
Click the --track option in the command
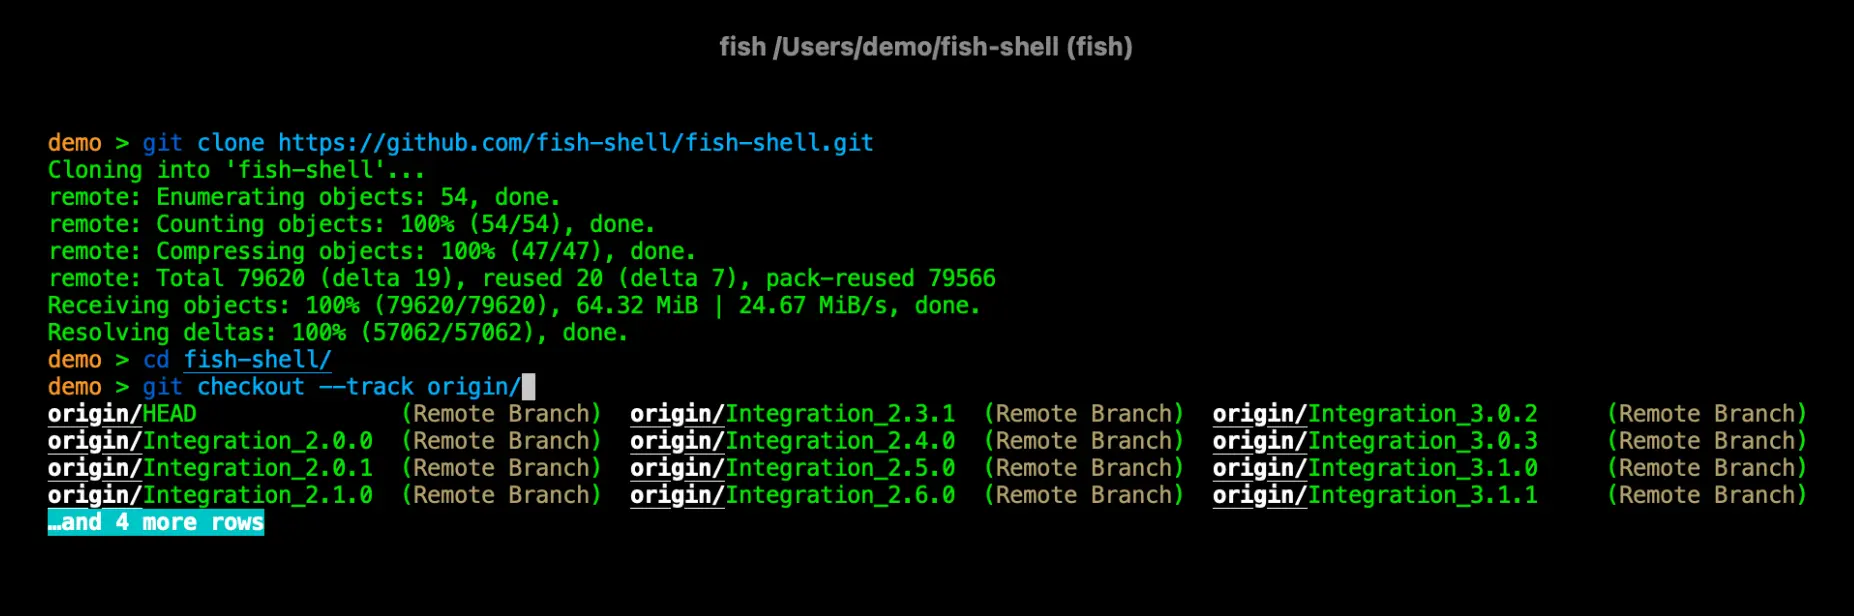point(366,387)
